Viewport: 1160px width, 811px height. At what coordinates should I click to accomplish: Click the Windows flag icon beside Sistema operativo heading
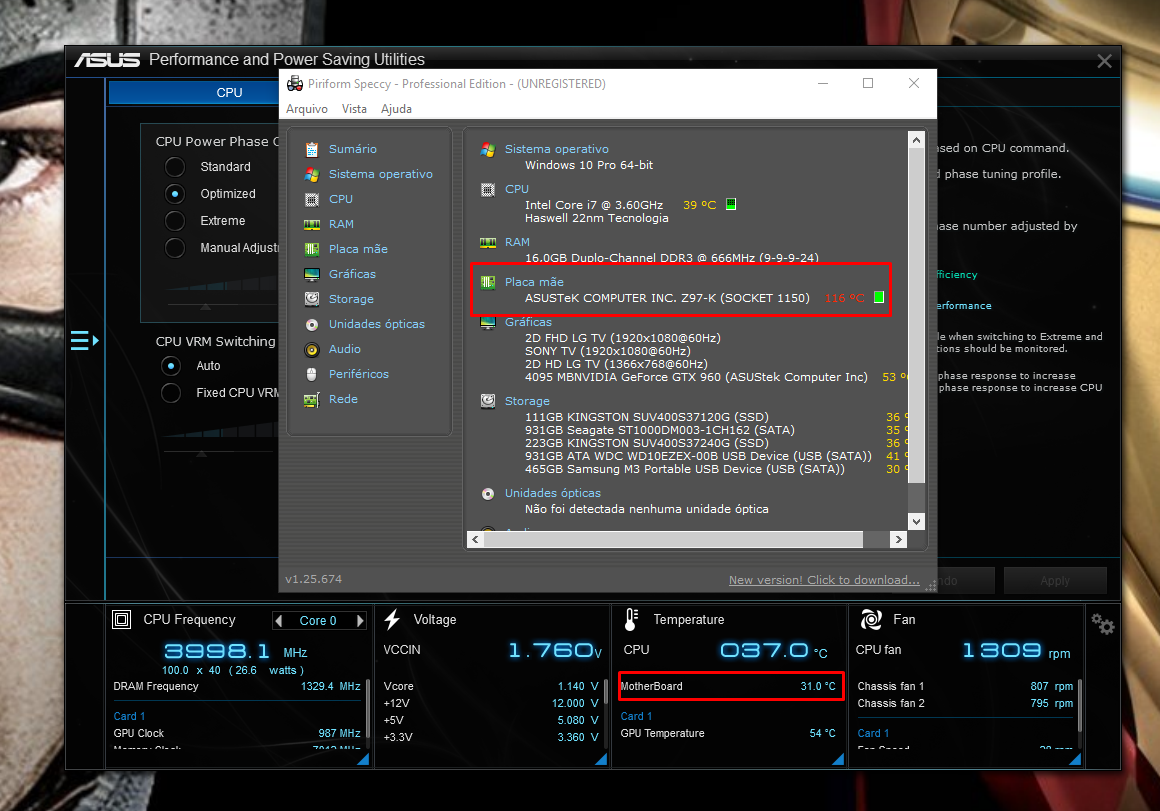[488, 149]
